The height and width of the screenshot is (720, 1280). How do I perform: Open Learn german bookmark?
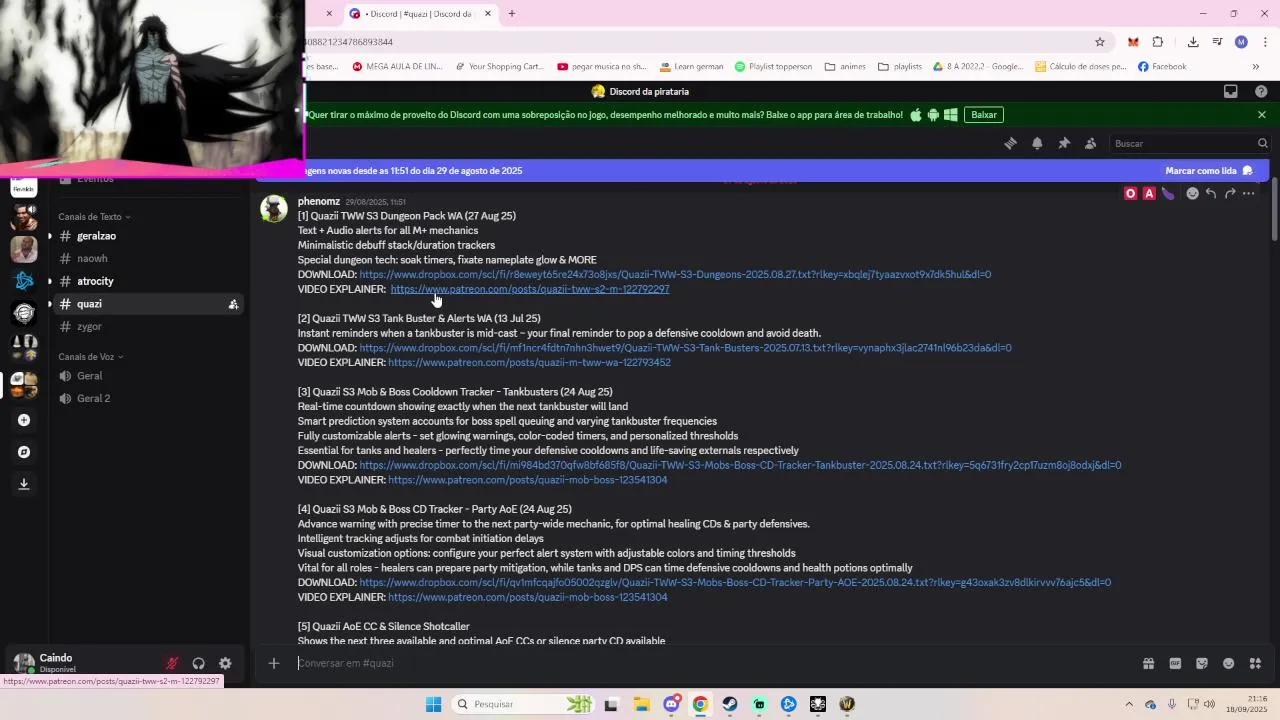[x=692, y=67]
